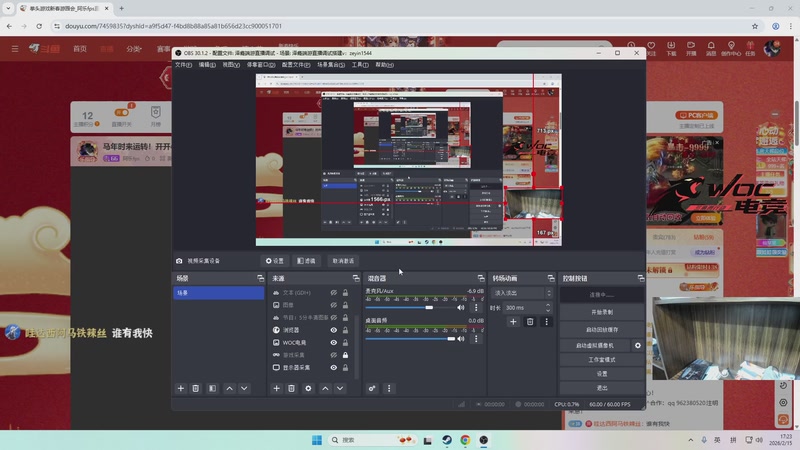Open 桌面音频 three-dot options menu
800x450 pixels.
coord(477,339)
